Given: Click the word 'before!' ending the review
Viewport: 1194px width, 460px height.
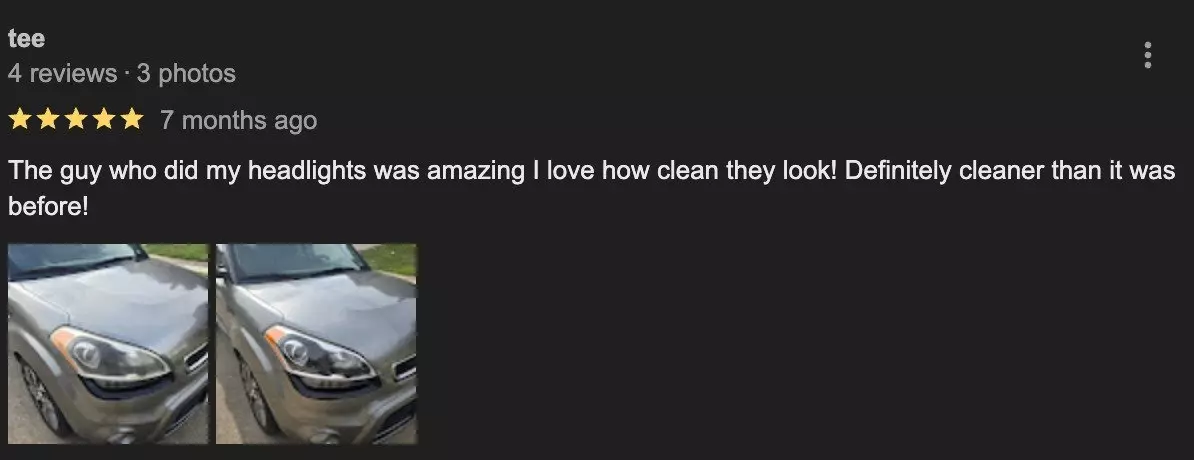Looking at the screenshot, I should [49, 206].
